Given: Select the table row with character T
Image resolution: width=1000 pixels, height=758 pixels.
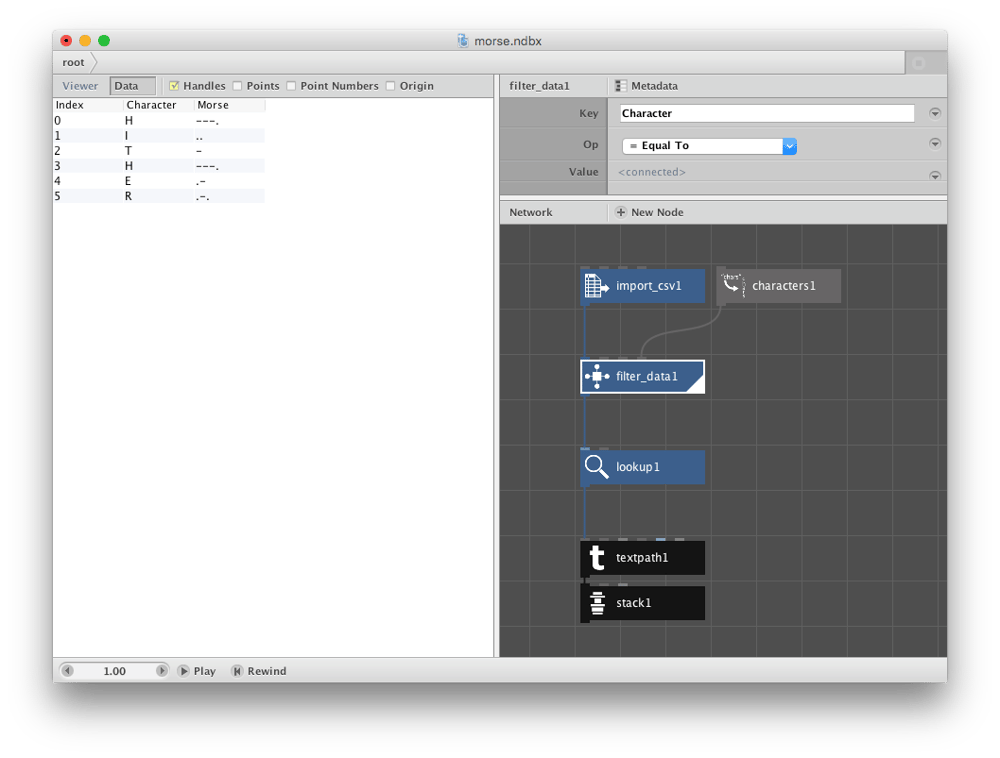Looking at the screenshot, I should click(x=159, y=151).
